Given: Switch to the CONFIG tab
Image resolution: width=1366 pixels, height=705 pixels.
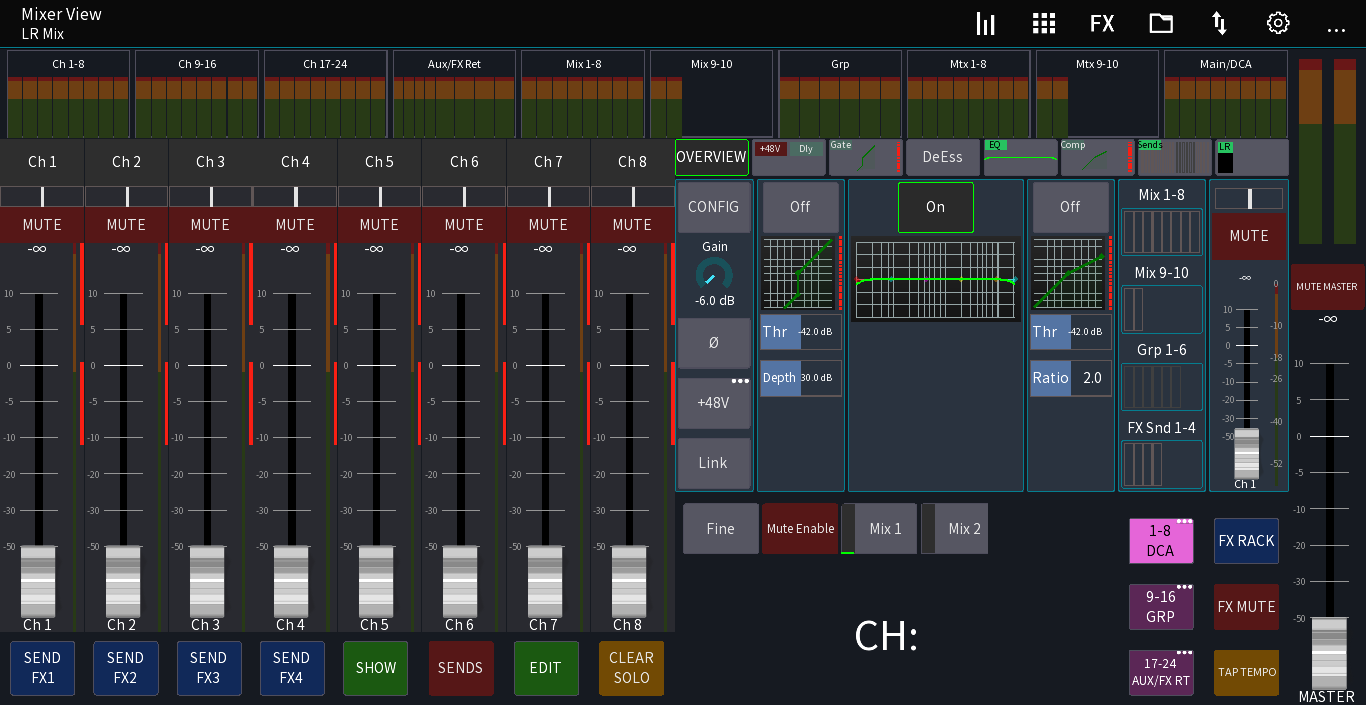Looking at the screenshot, I should click(714, 207).
